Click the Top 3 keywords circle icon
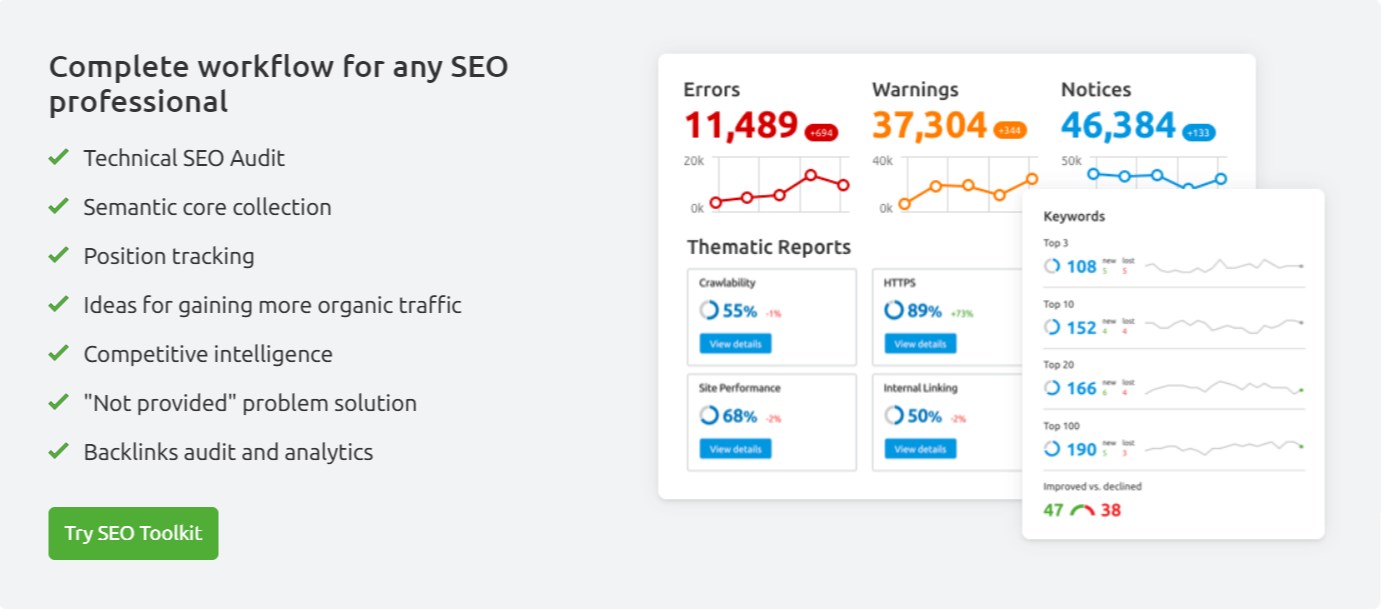 (1051, 266)
